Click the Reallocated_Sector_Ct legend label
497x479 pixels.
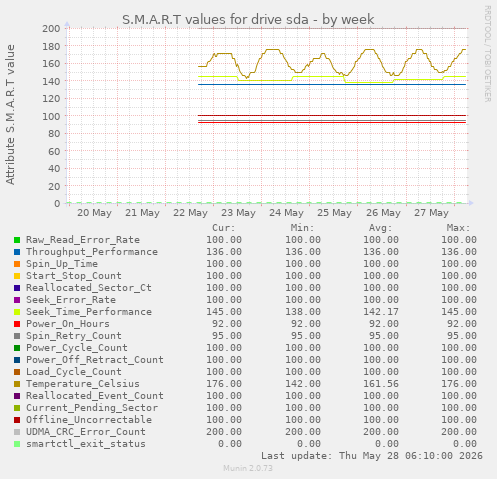tap(89, 288)
